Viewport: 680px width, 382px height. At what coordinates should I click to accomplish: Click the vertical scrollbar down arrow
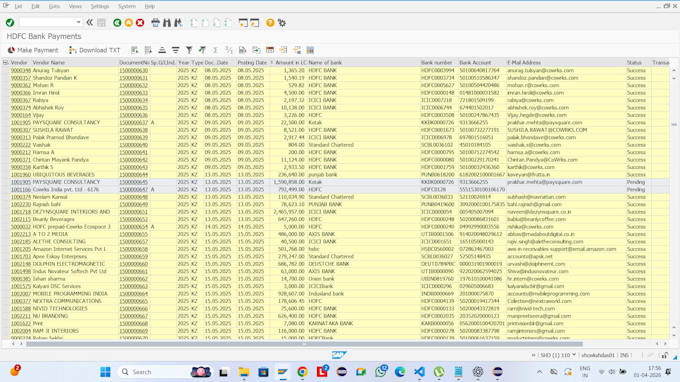(674, 335)
